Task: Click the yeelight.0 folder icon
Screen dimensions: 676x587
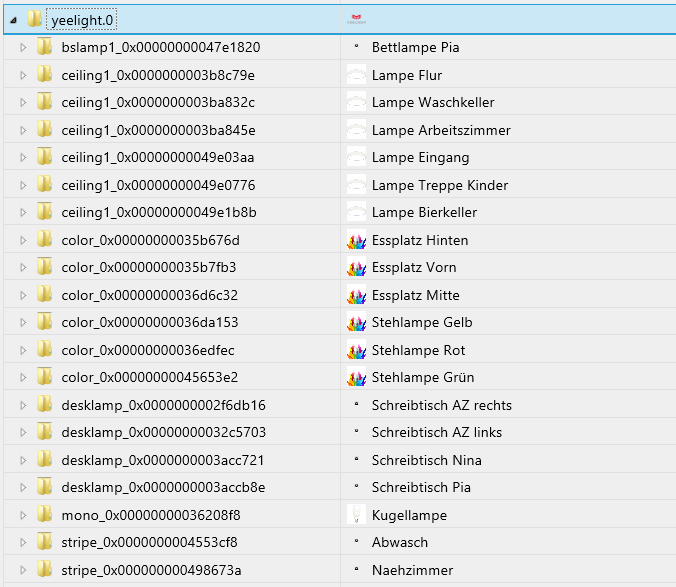Action: (34, 19)
